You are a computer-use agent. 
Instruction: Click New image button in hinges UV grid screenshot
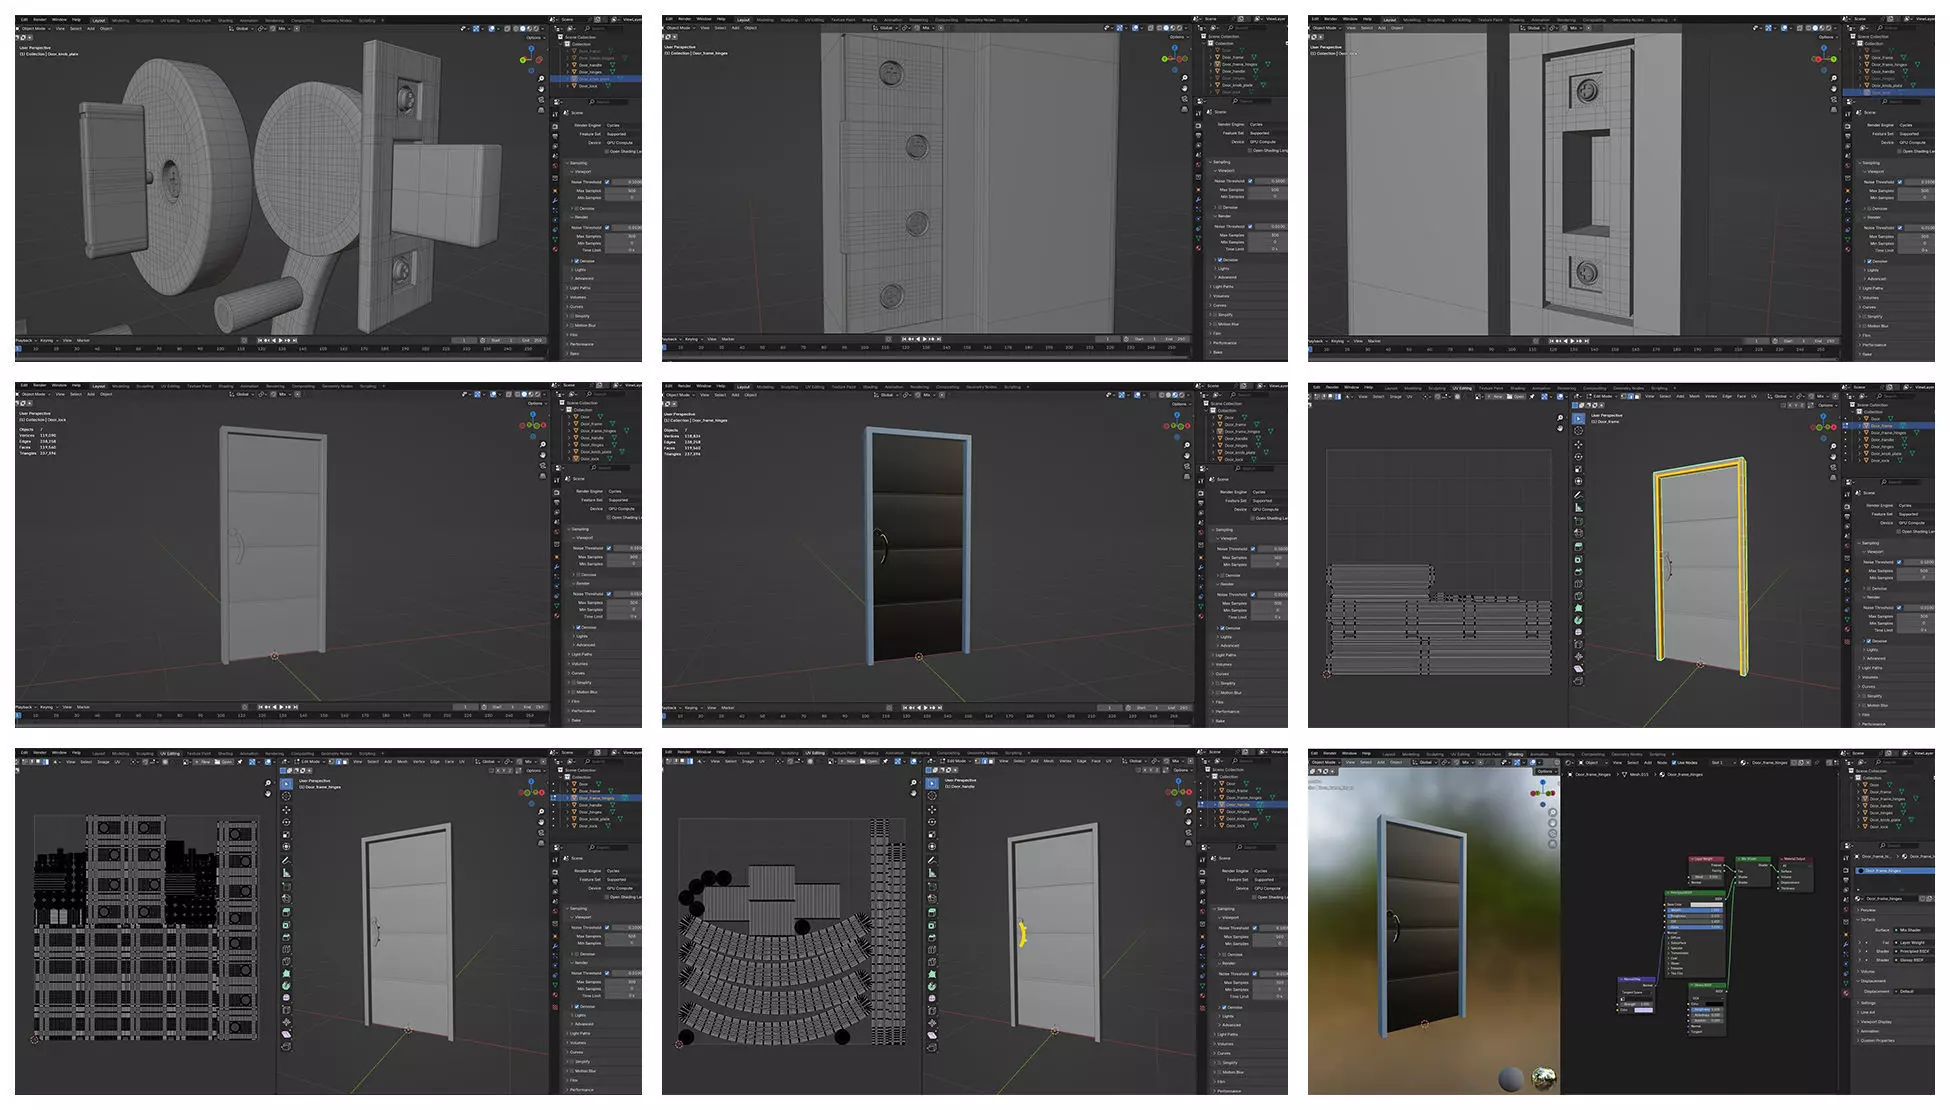(x=204, y=761)
